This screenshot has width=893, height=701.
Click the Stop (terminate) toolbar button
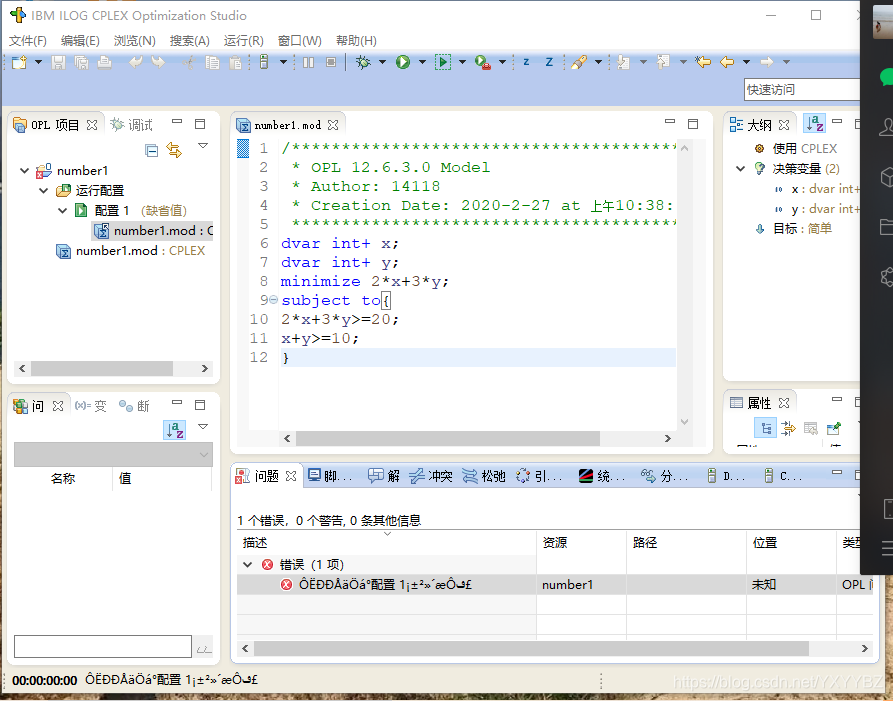331,62
